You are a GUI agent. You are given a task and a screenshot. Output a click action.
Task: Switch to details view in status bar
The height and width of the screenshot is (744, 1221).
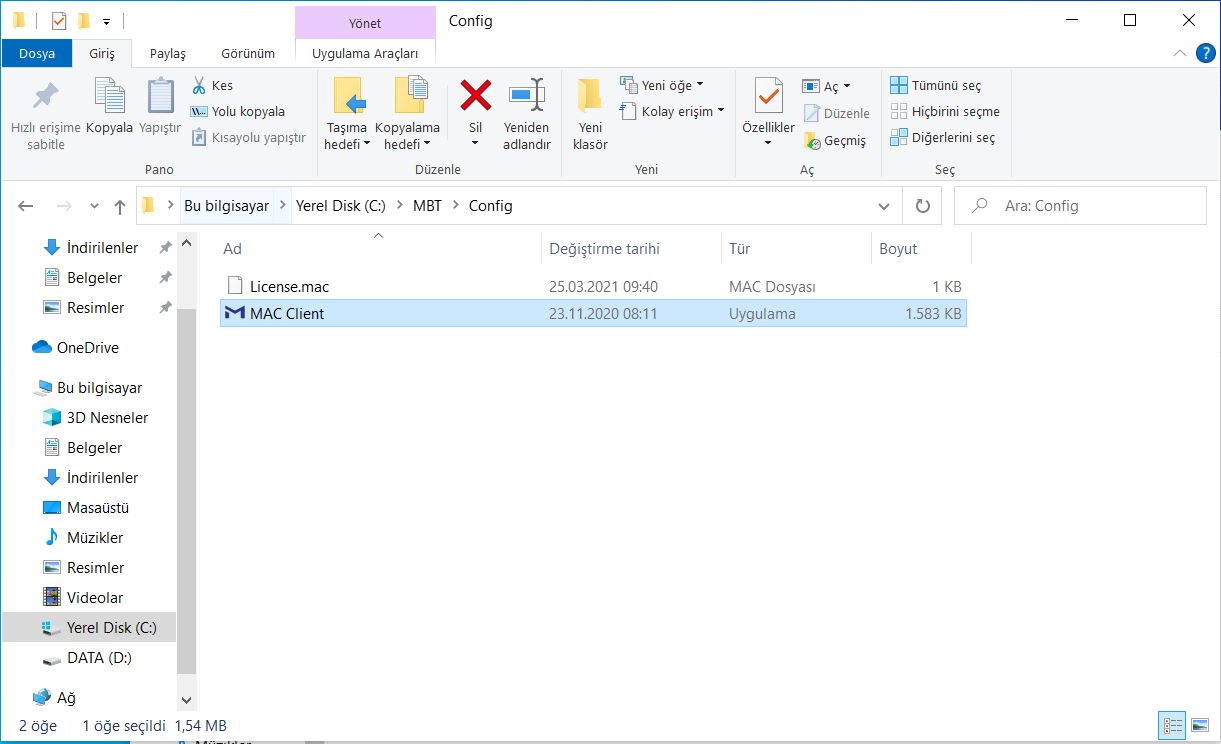1172,726
